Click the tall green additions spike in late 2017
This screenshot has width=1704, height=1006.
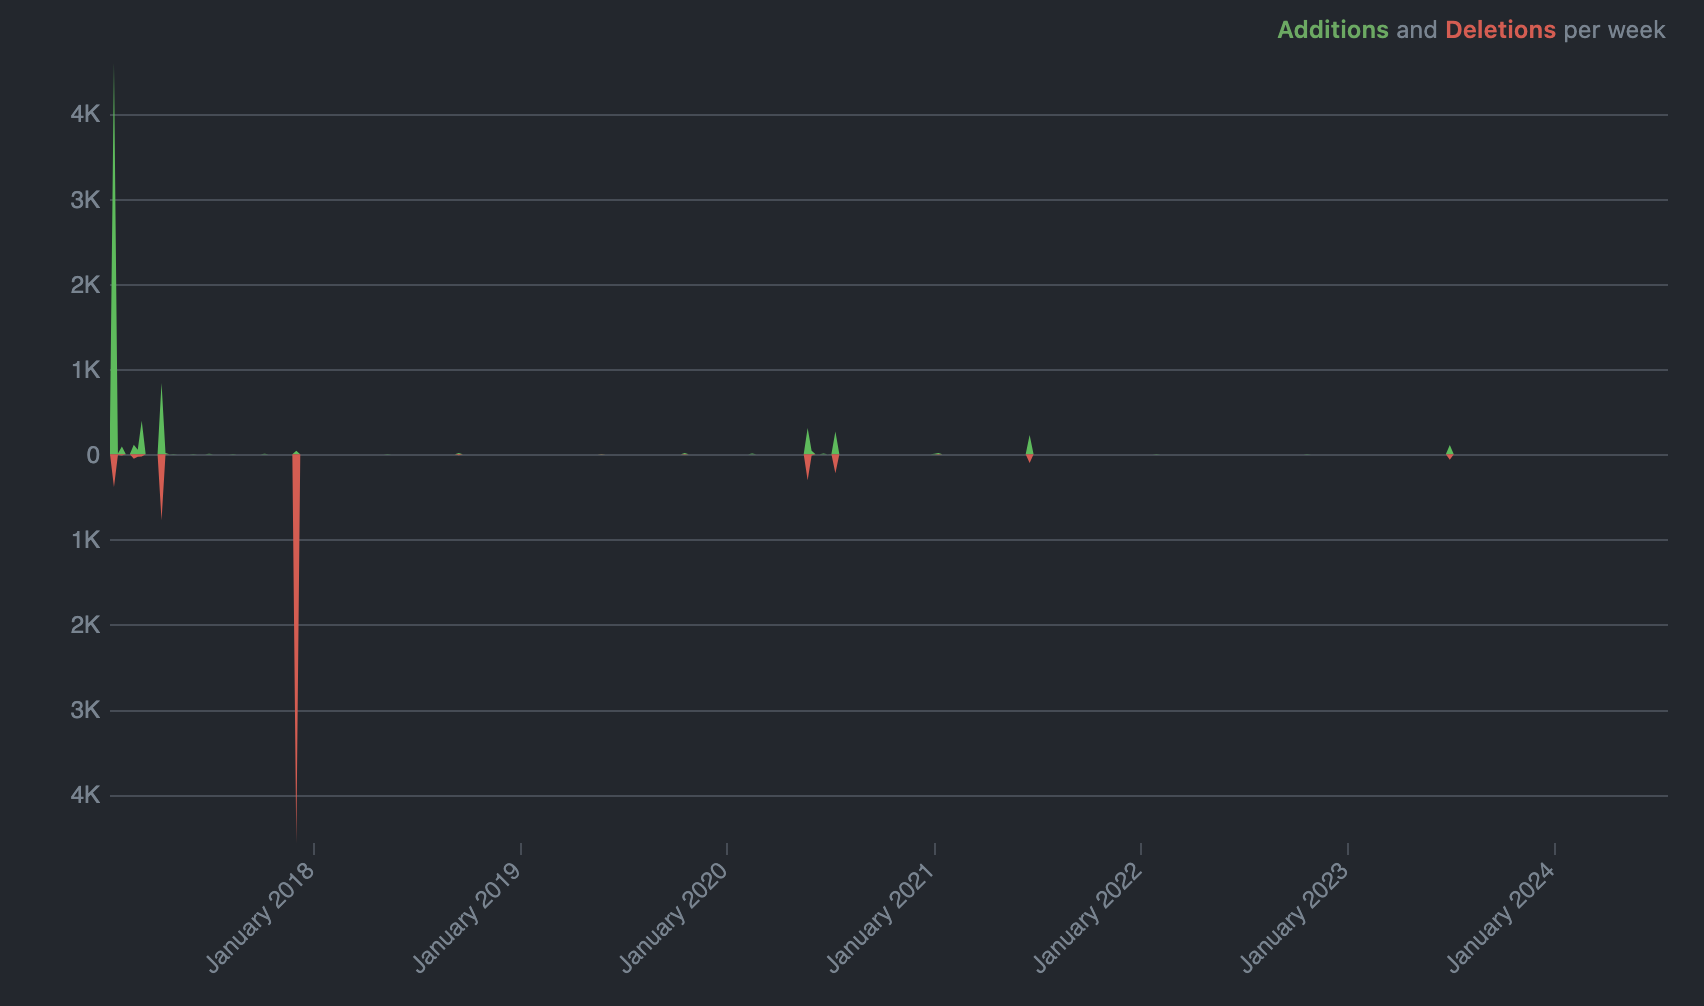113,250
